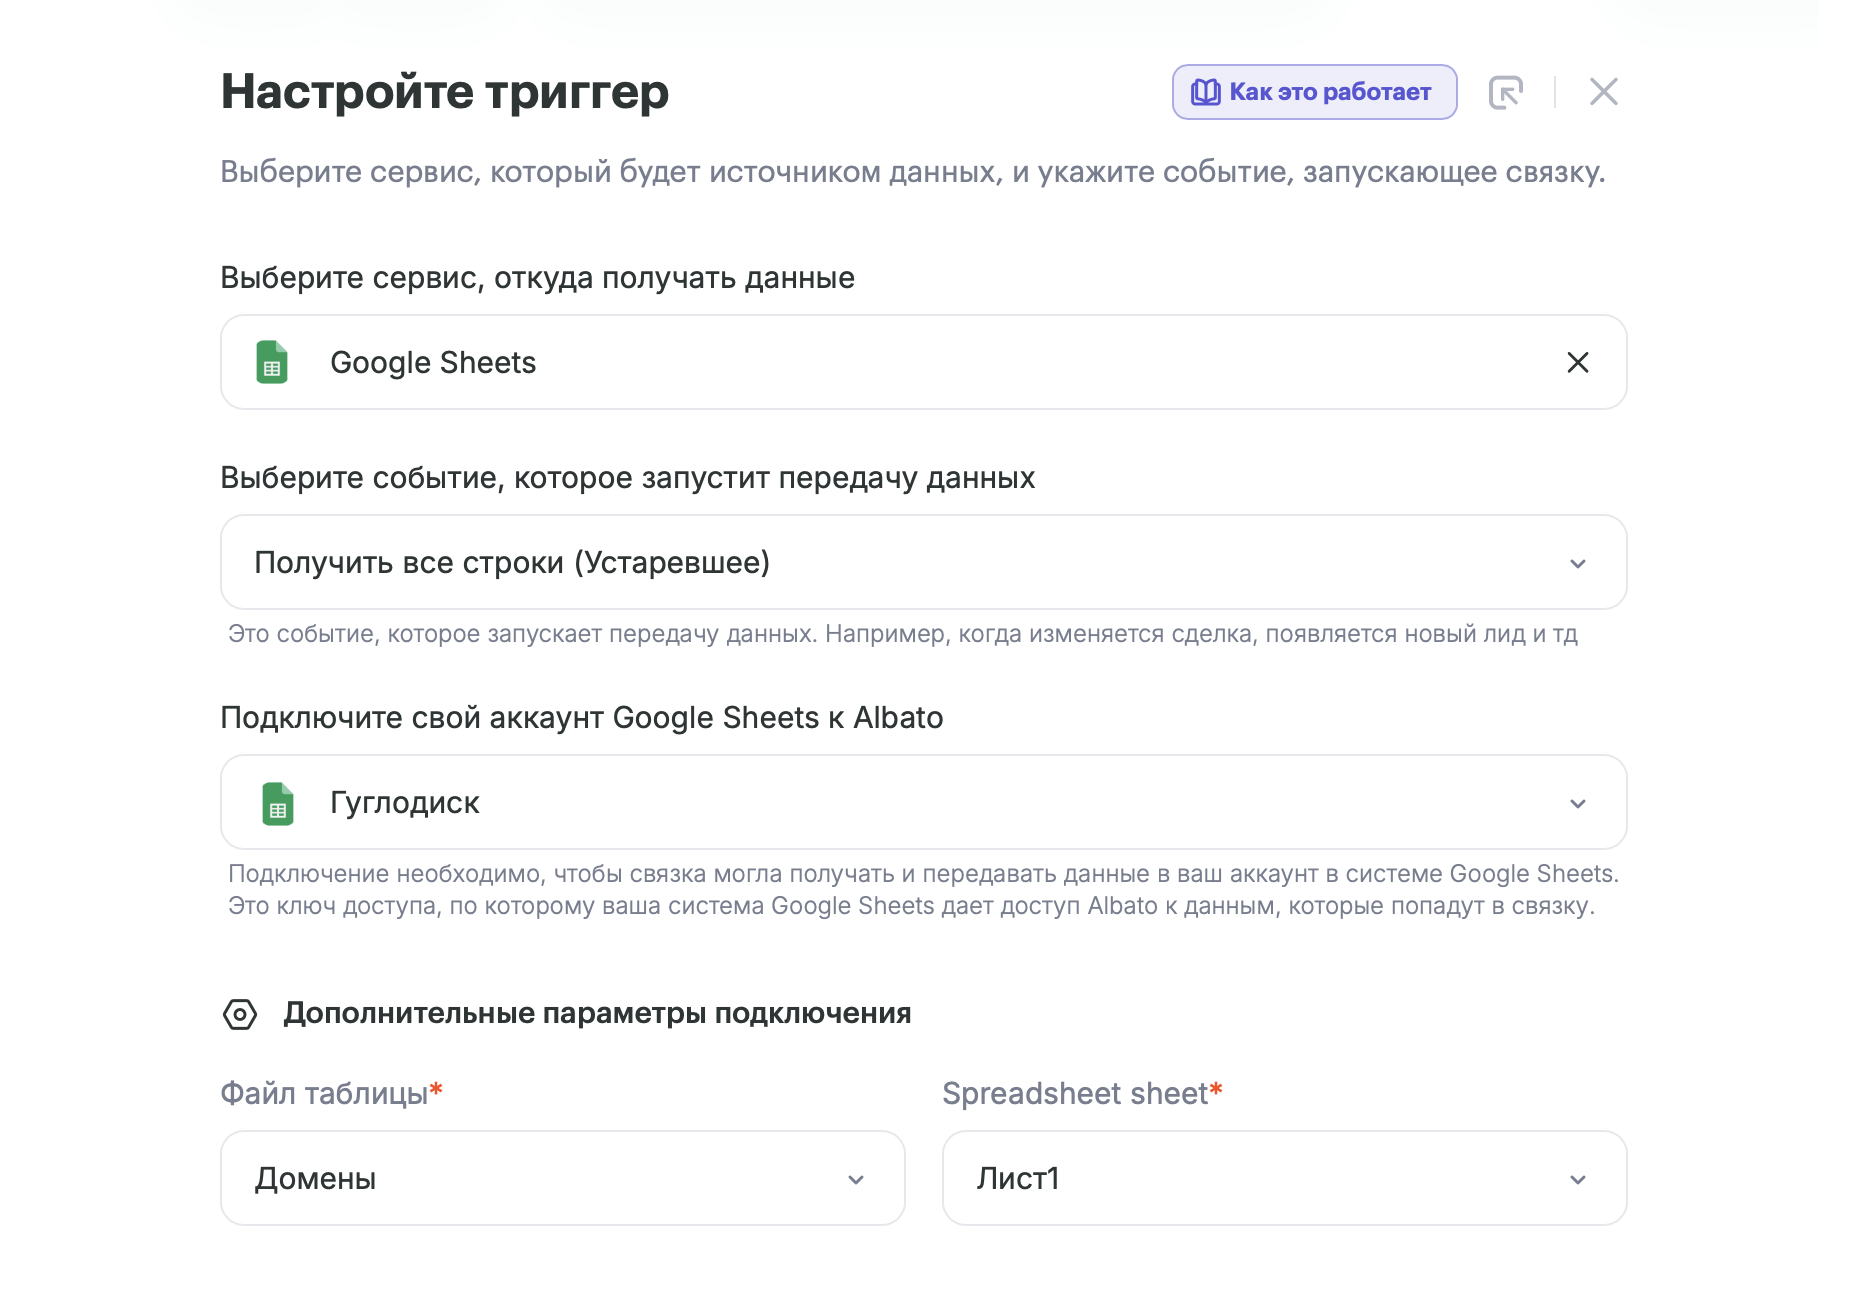
Task: Open the "Получить все строки" event dropdown
Action: click(900, 562)
